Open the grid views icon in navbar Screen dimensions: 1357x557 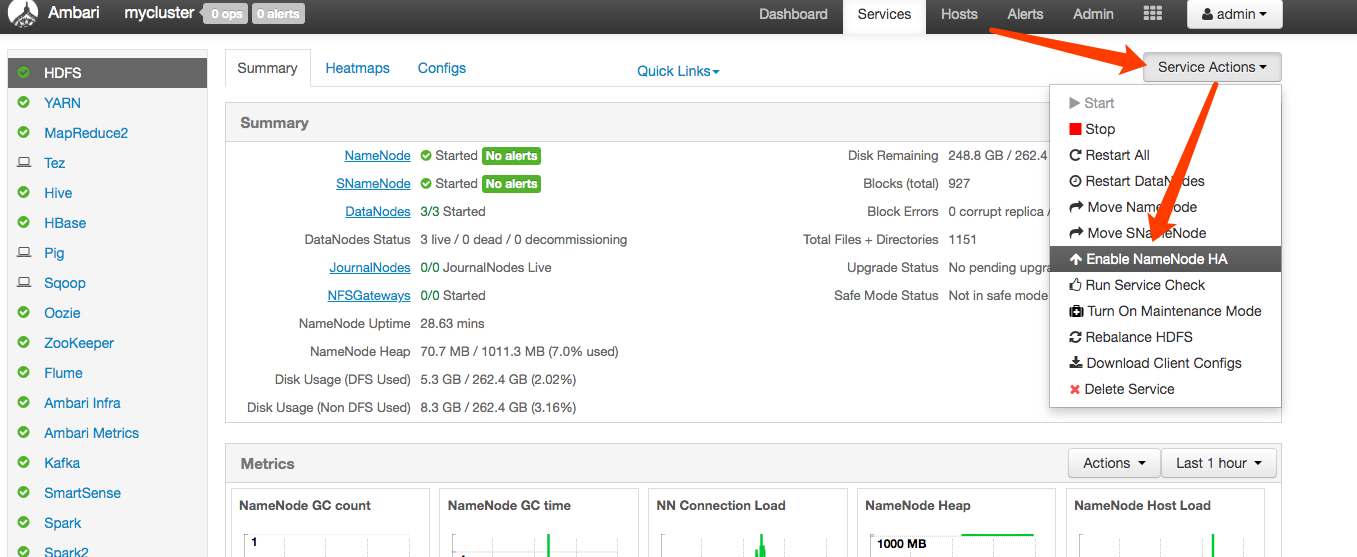pos(1153,14)
